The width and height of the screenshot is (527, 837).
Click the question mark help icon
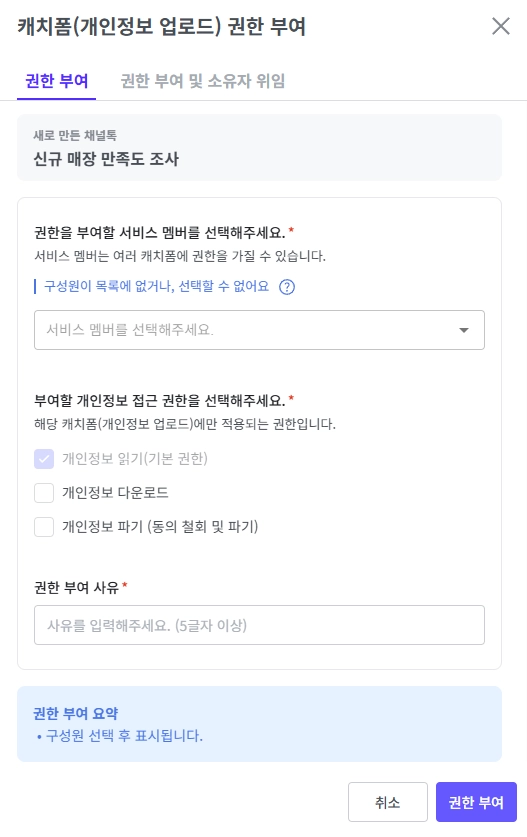point(287,287)
